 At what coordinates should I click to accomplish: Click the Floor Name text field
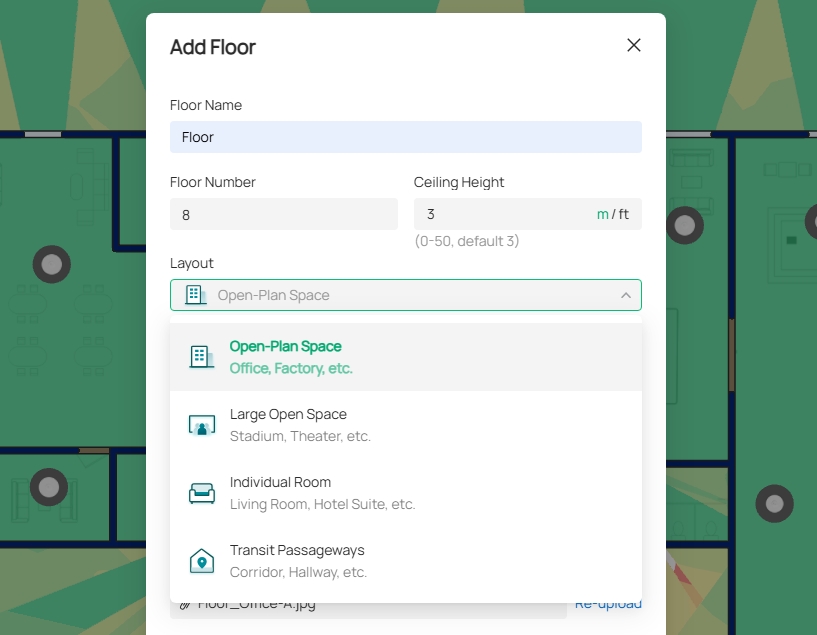pyautogui.click(x=405, y=137)
